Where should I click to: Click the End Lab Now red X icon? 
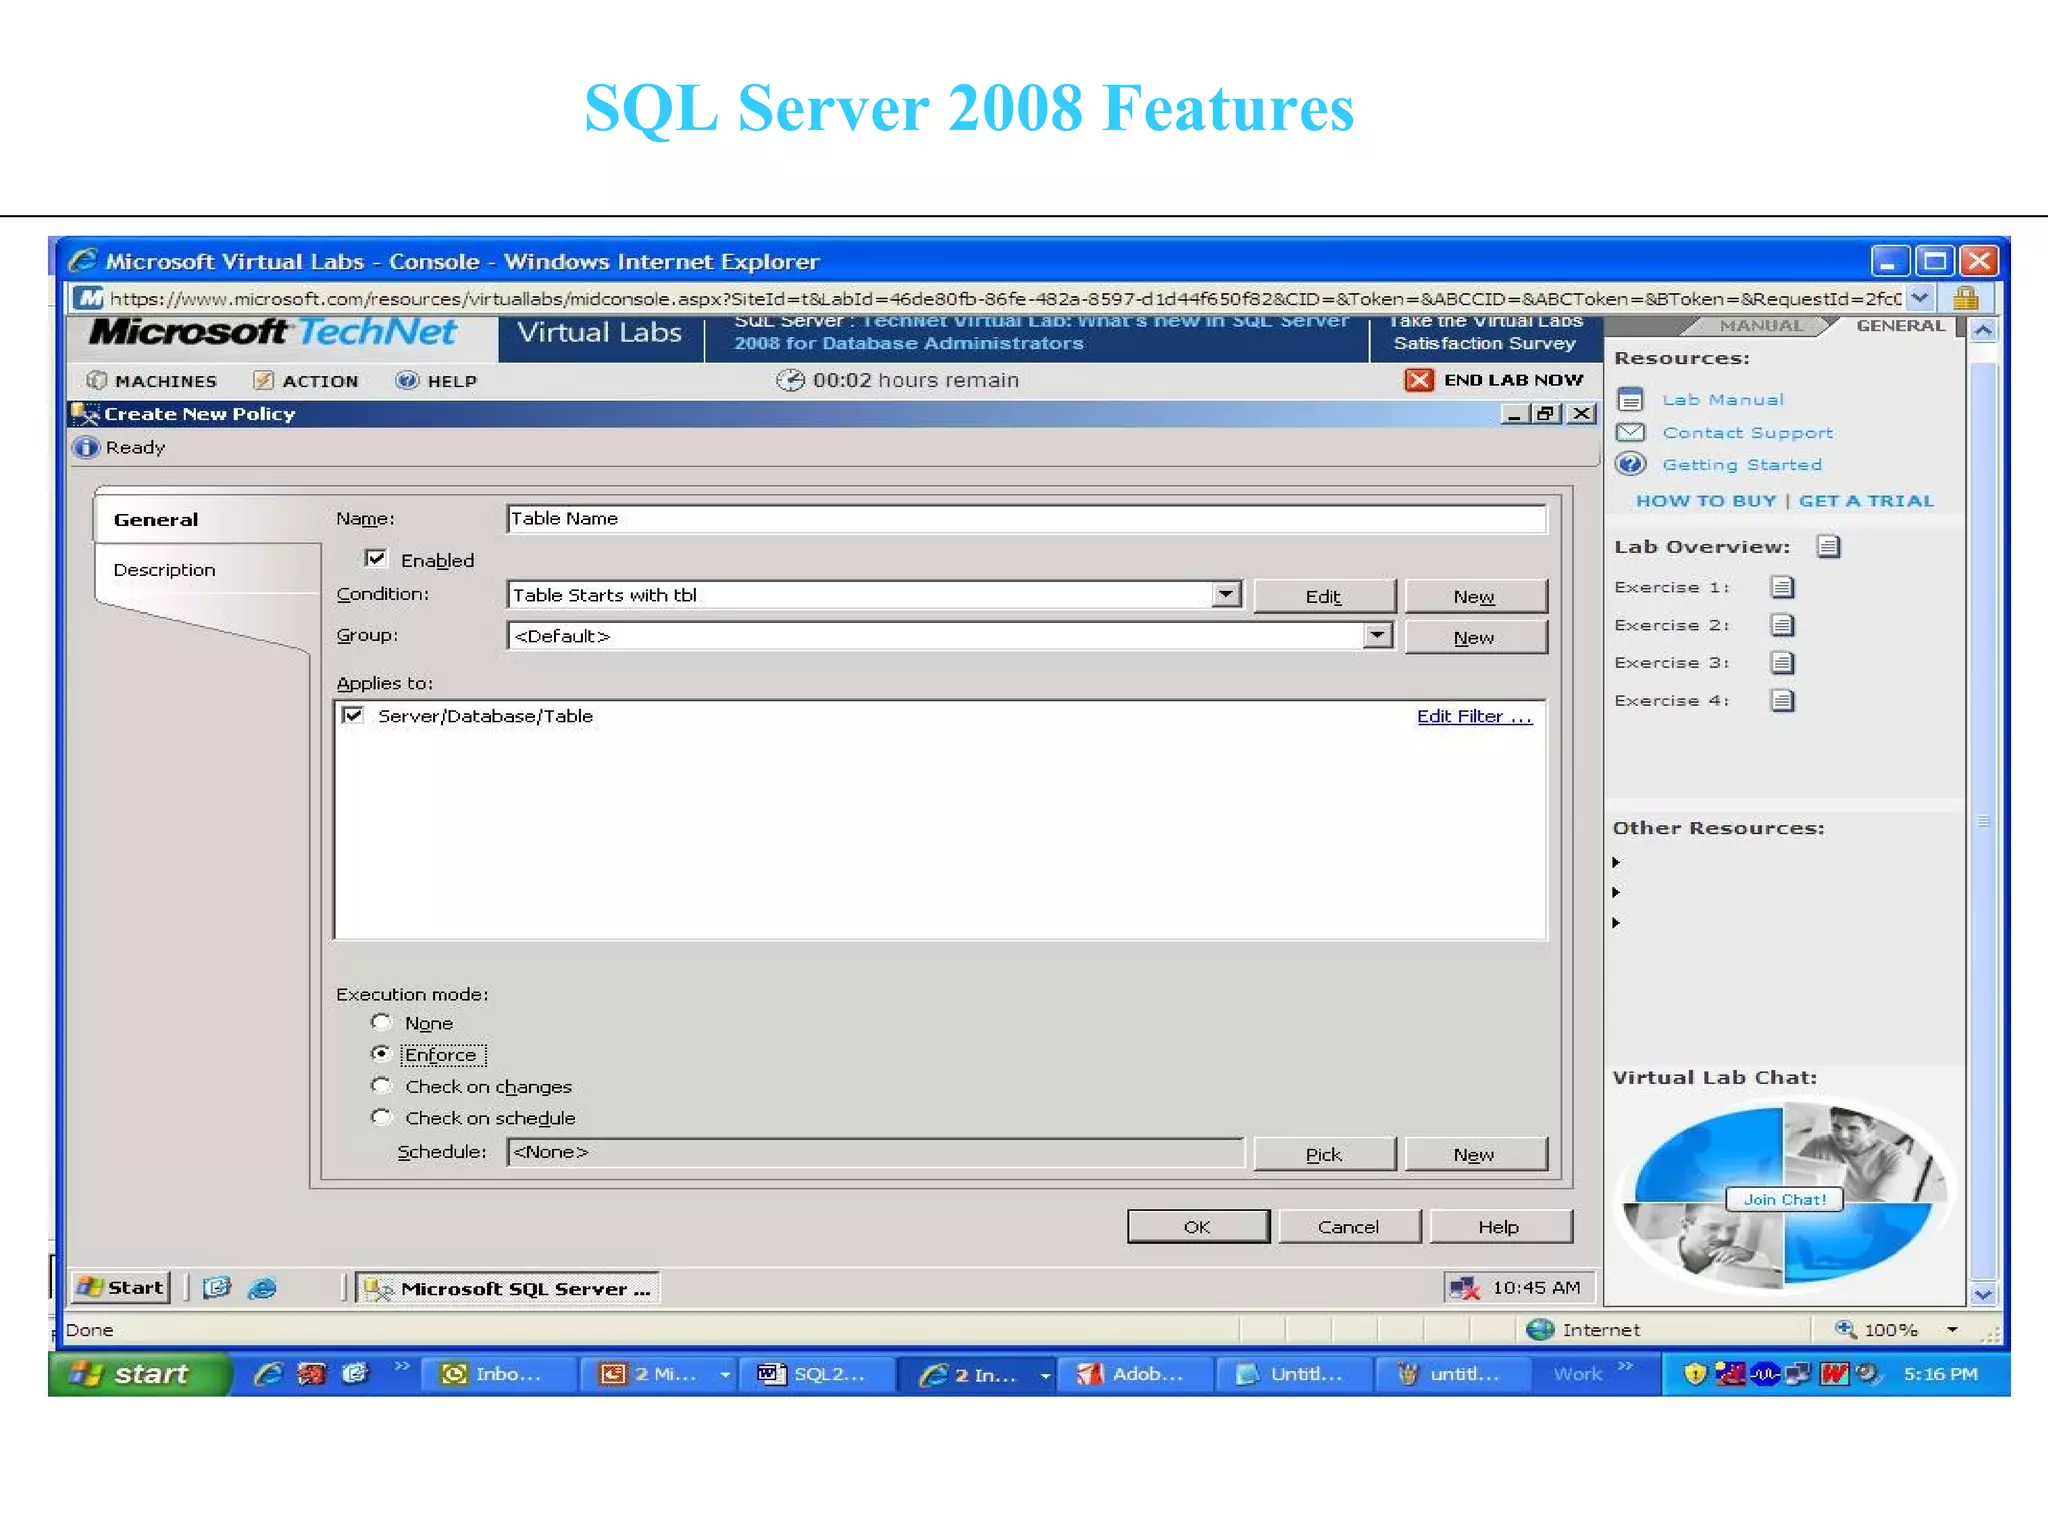coord(1418,380)
